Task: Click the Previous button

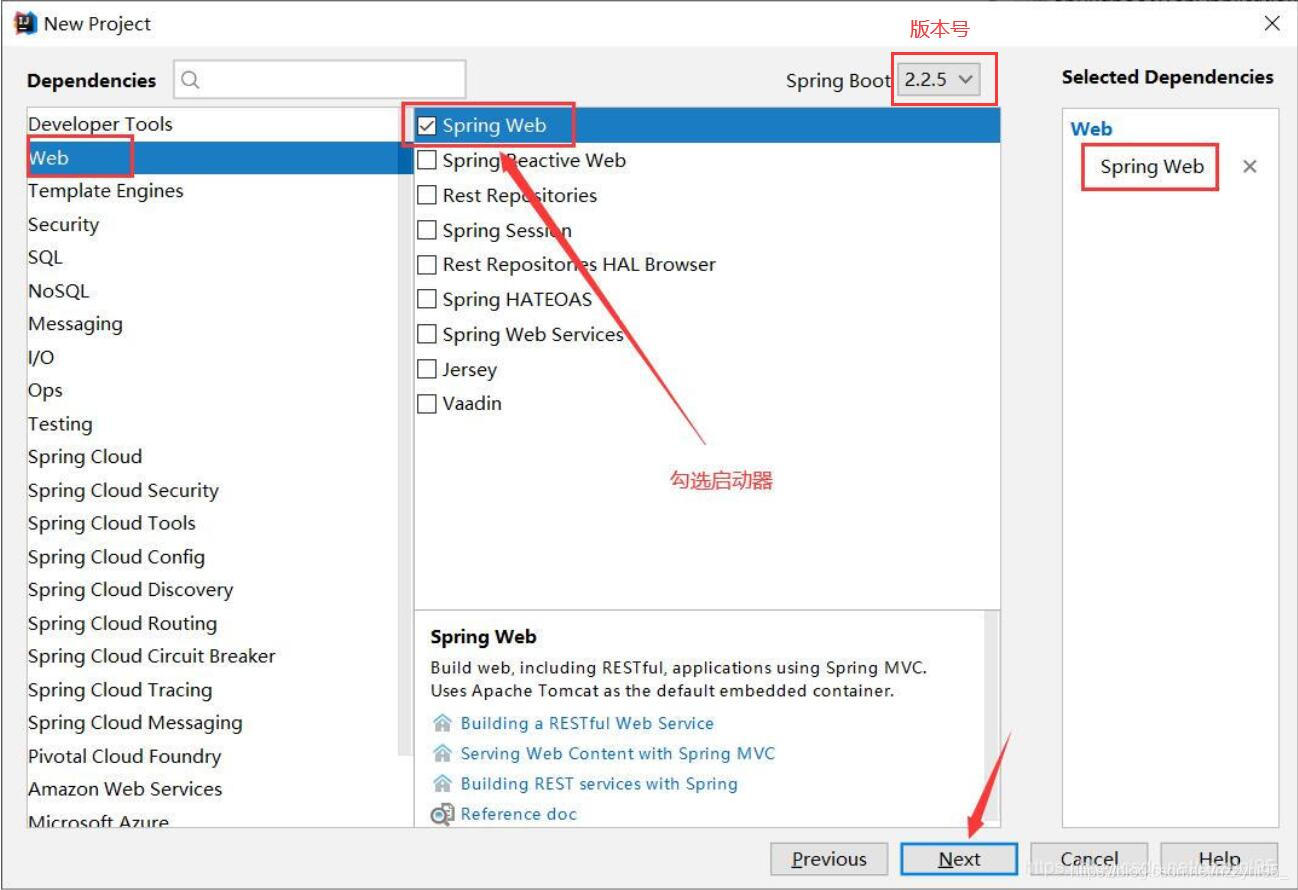Action: point(829,859)
